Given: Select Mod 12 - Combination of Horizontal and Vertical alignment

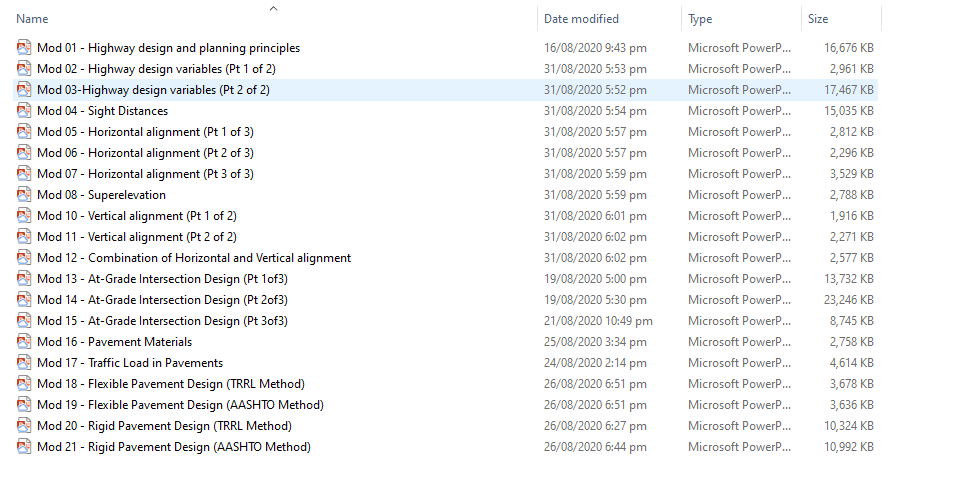Looking at the screenshot, I should (x=194, y=258).
